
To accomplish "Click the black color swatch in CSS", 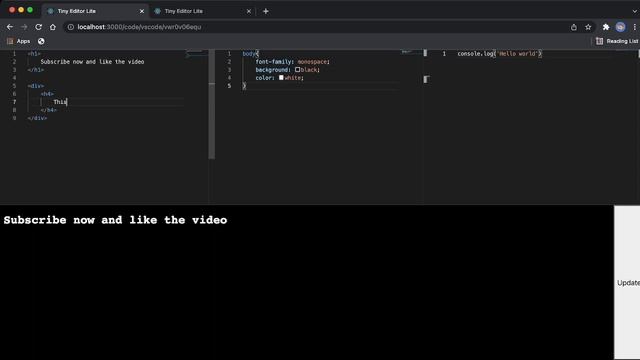I will point(298,70).
